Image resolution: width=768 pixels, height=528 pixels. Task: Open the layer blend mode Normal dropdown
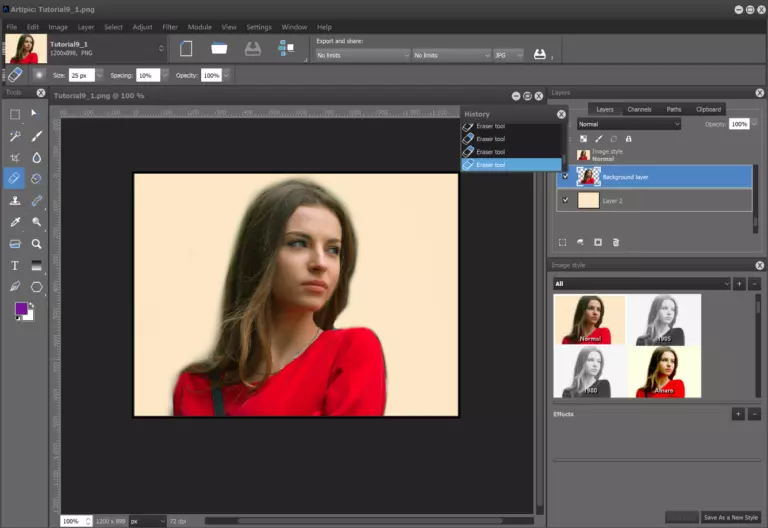coord(627,124)
